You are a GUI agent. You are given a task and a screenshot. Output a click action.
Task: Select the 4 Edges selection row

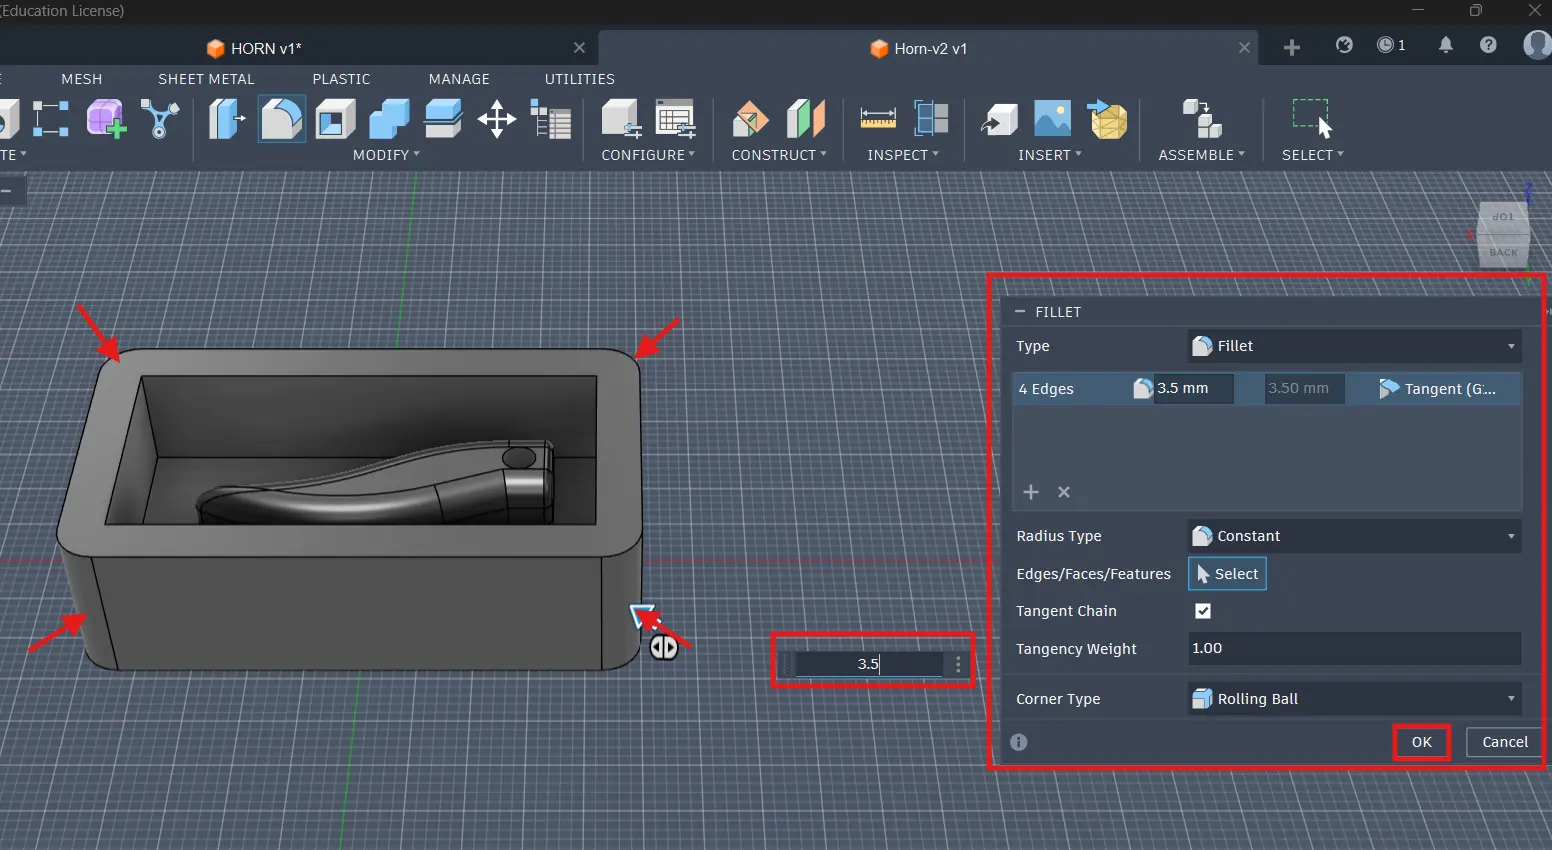click(1267, 389)
